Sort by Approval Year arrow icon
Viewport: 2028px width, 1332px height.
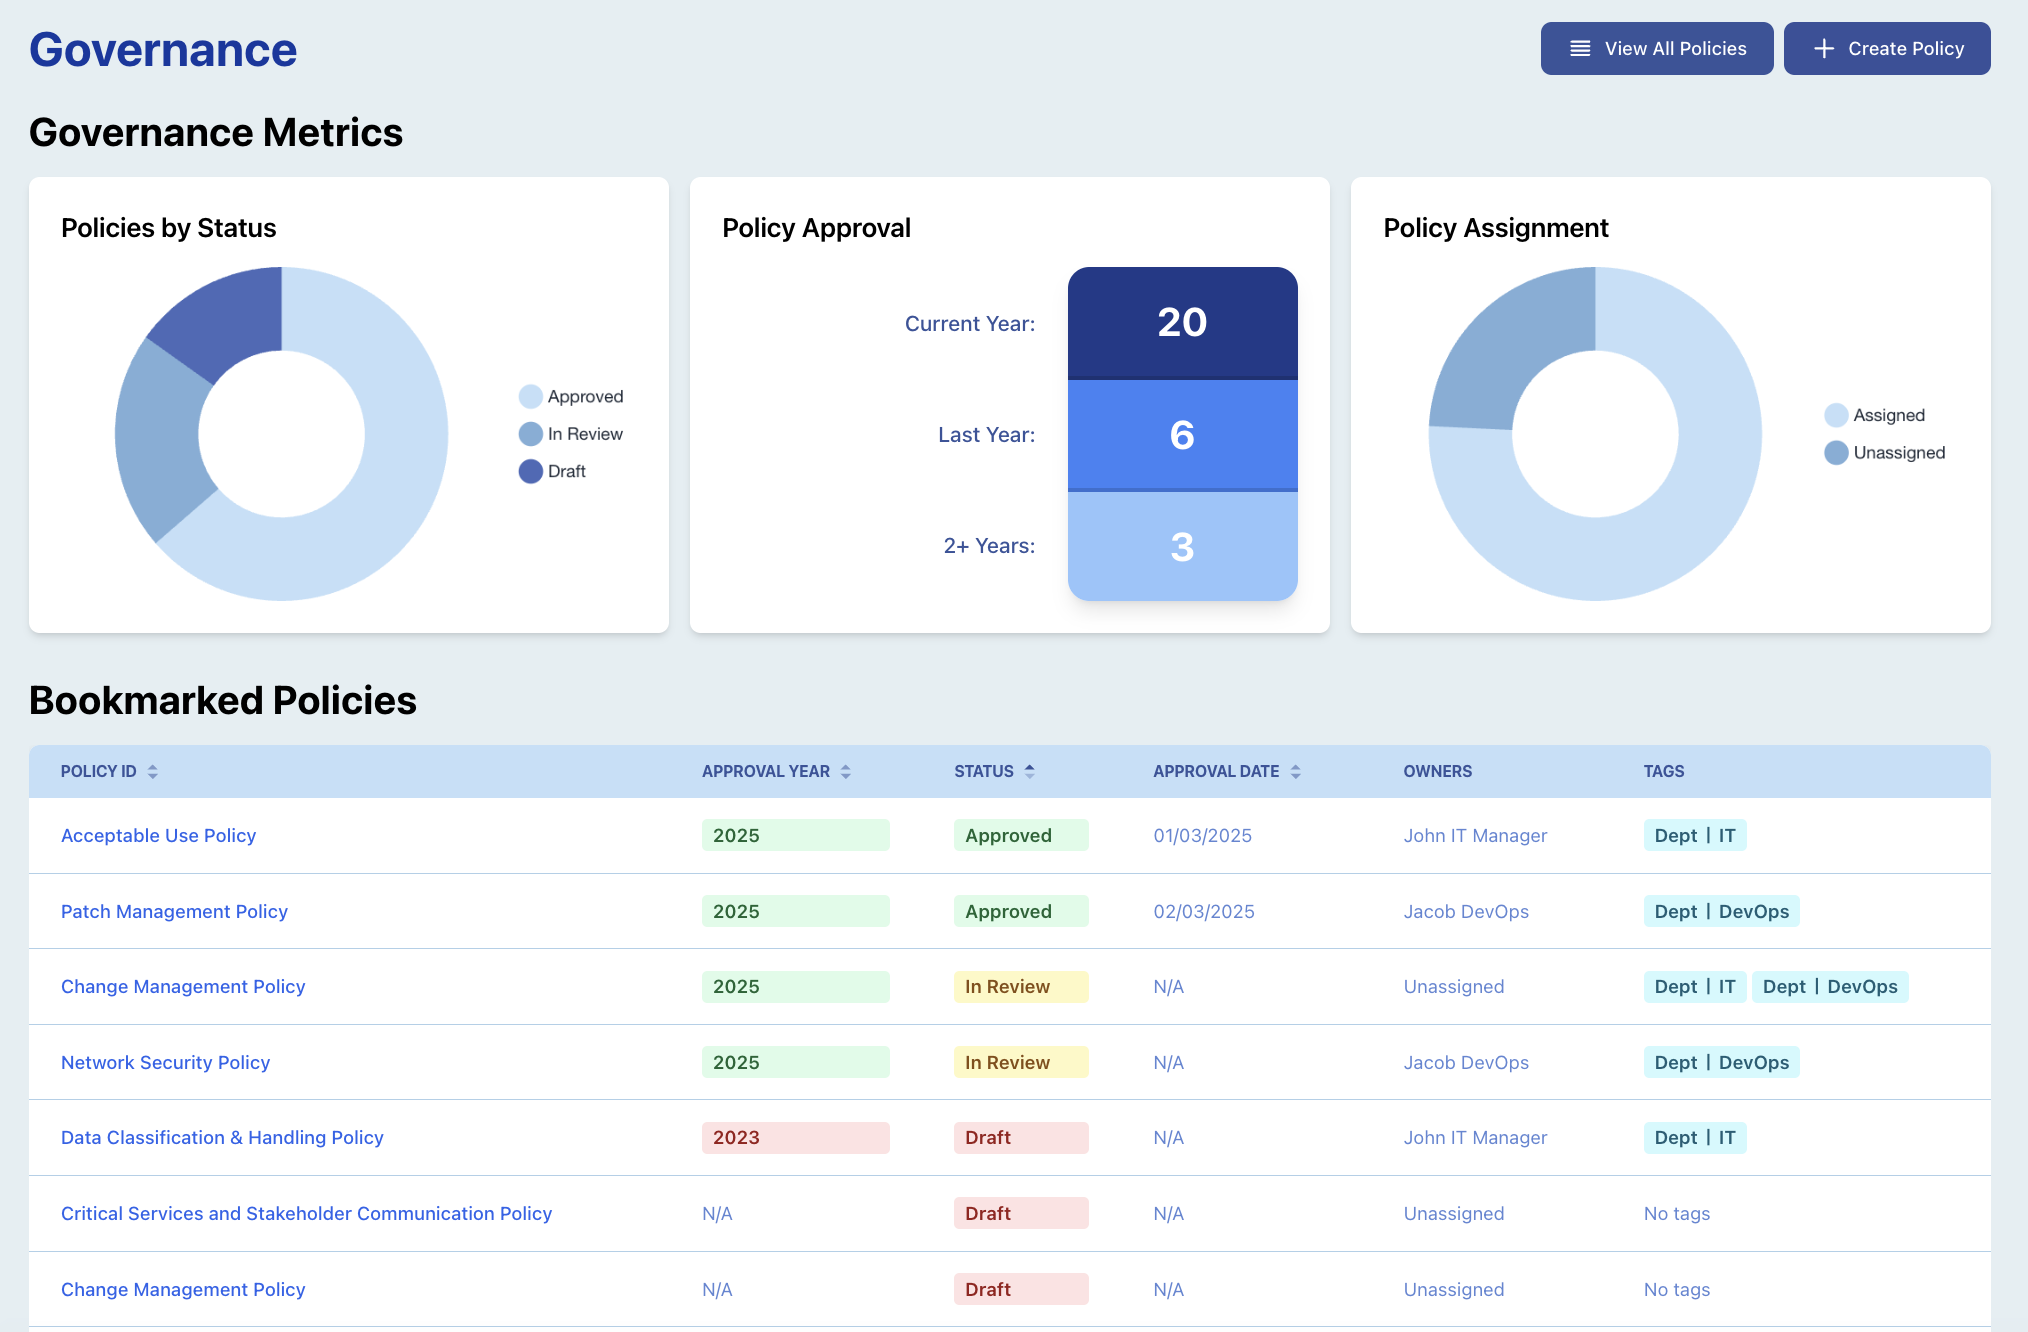[x=846, y=772]
